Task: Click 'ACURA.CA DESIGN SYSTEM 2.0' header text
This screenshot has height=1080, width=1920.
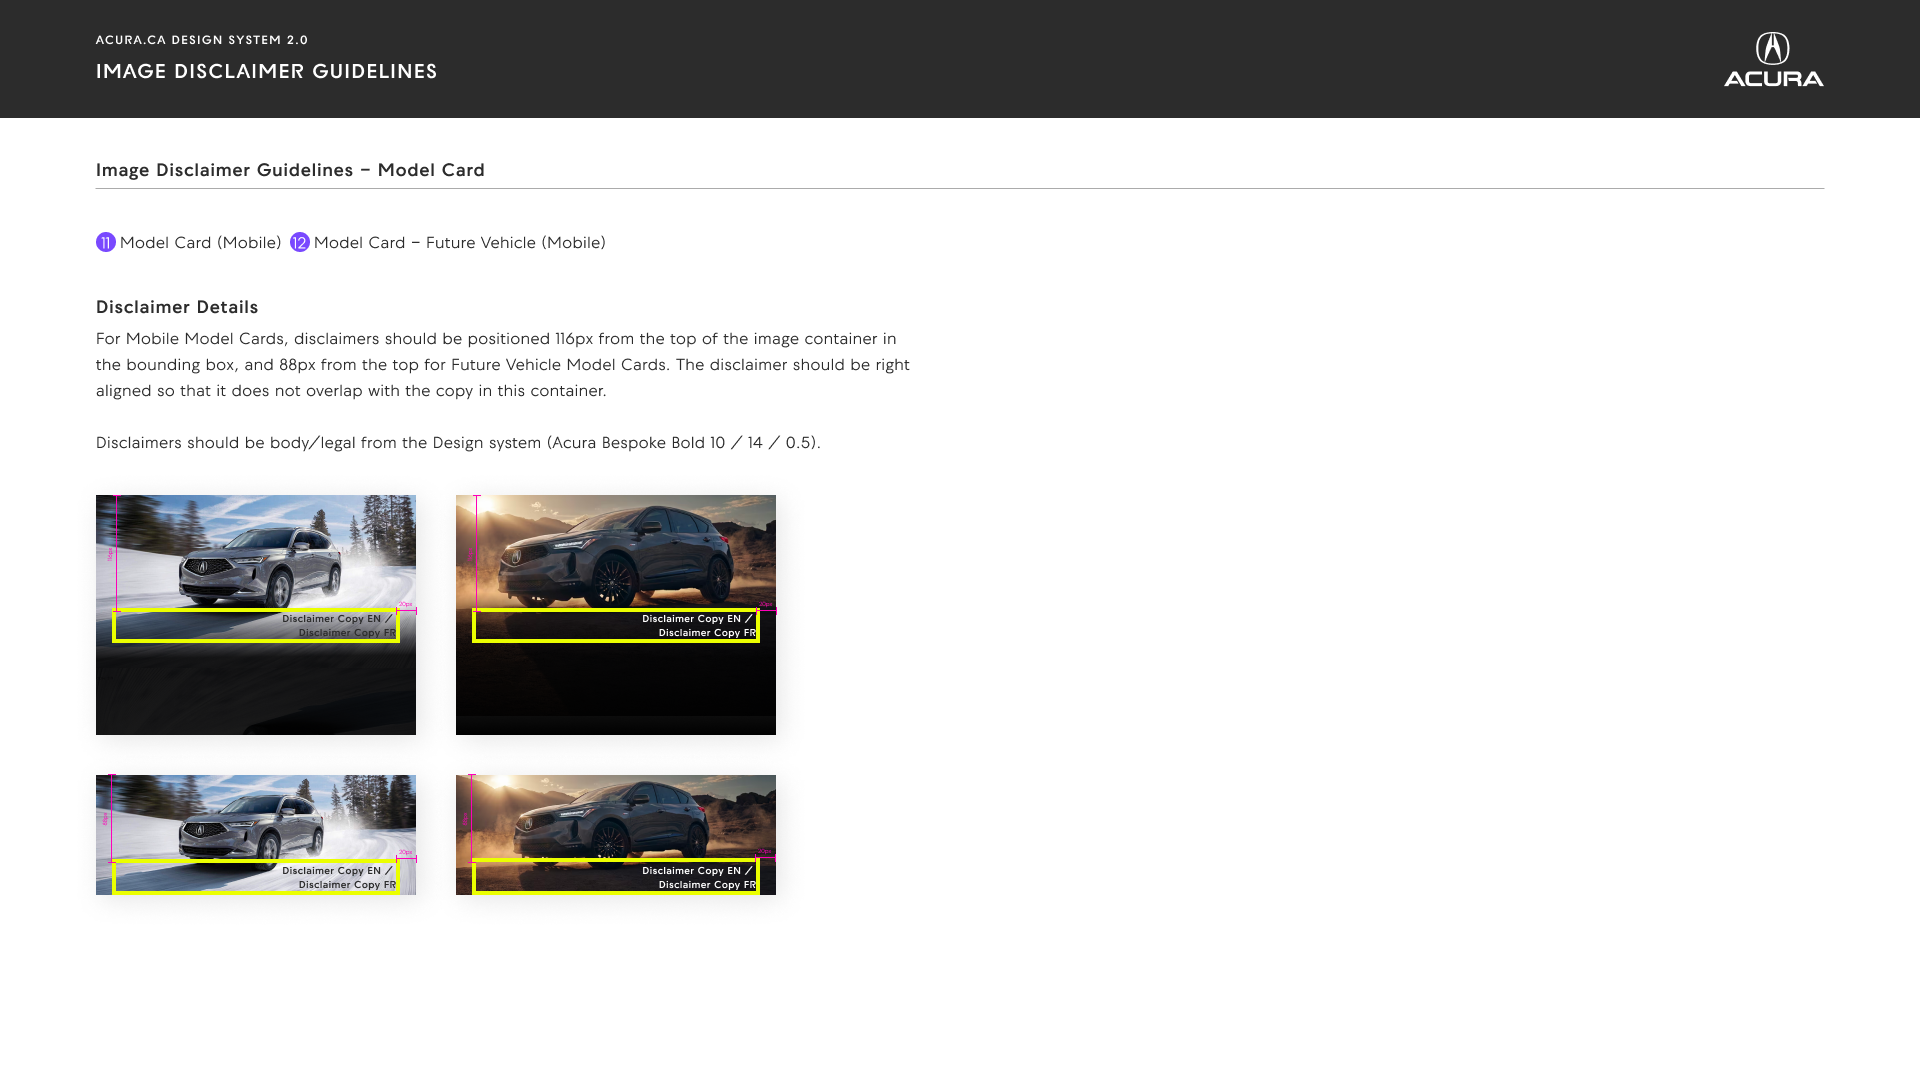Action: (x=202, y=40)
